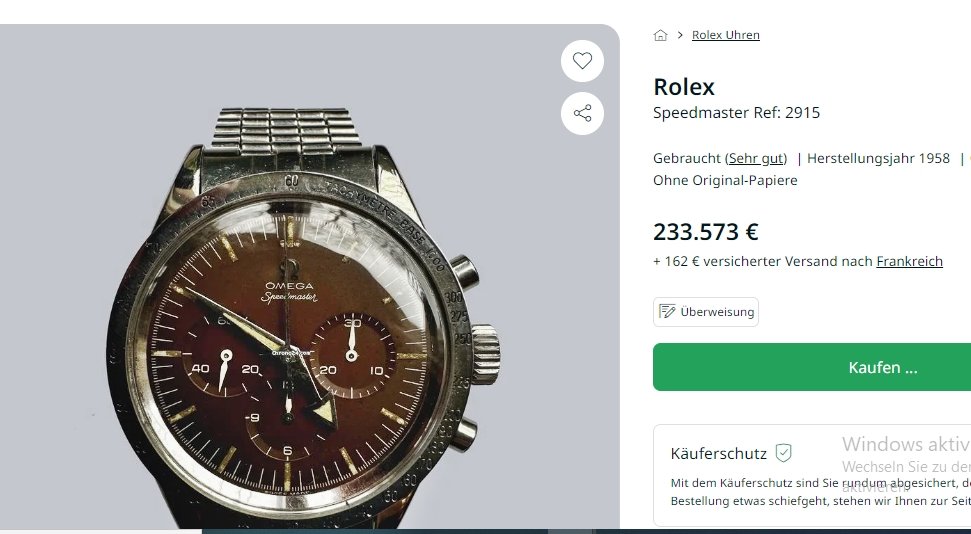Click the Käuferschutz heading
Viewport: 971px width, 534px height.
[x=718, y=454]
